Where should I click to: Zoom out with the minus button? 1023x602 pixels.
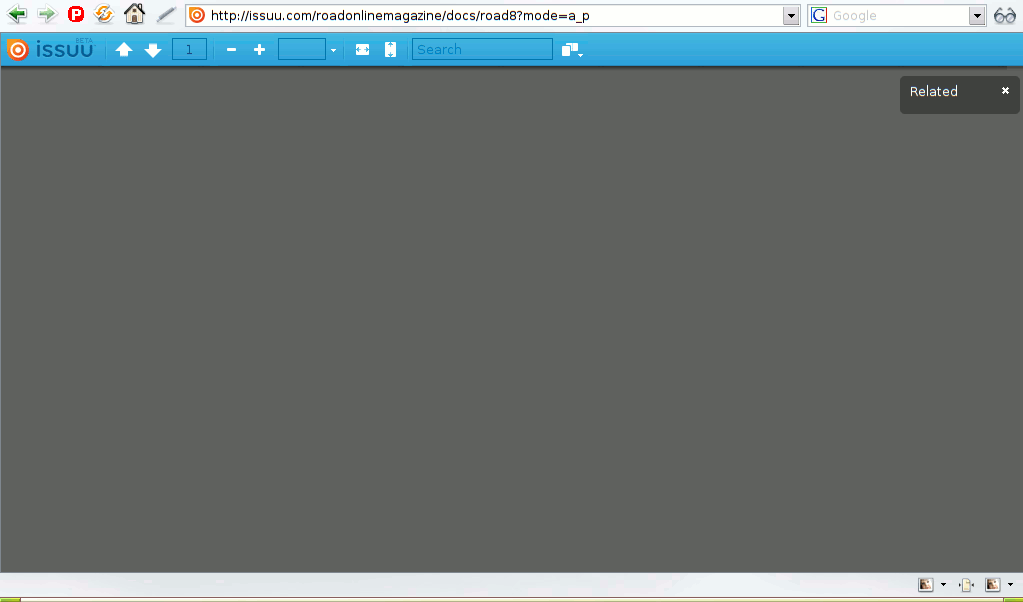[231, 50]
